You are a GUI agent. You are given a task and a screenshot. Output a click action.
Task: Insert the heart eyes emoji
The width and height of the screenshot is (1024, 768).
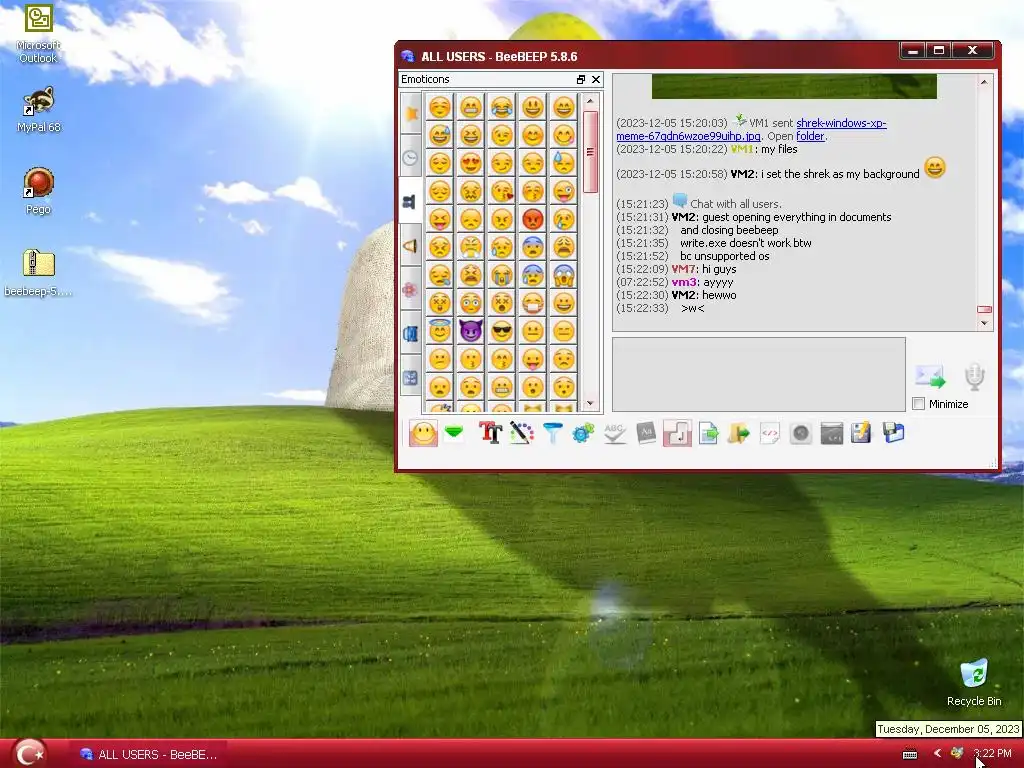click(x=471, y=163)
